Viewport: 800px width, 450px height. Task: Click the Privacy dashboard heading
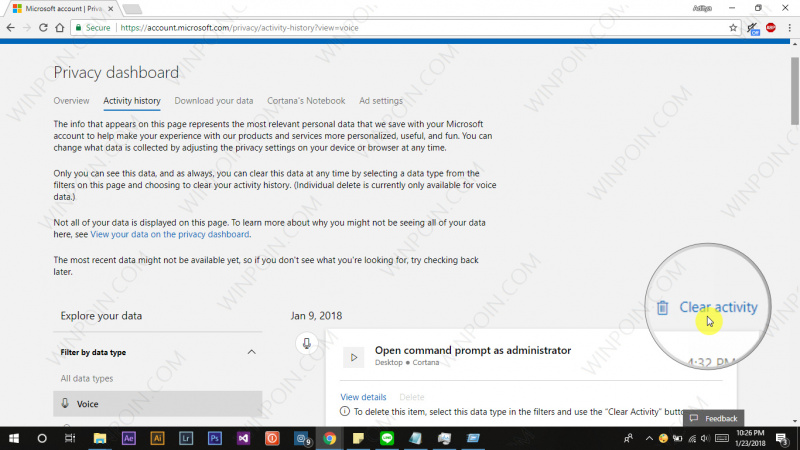point(116,72)
